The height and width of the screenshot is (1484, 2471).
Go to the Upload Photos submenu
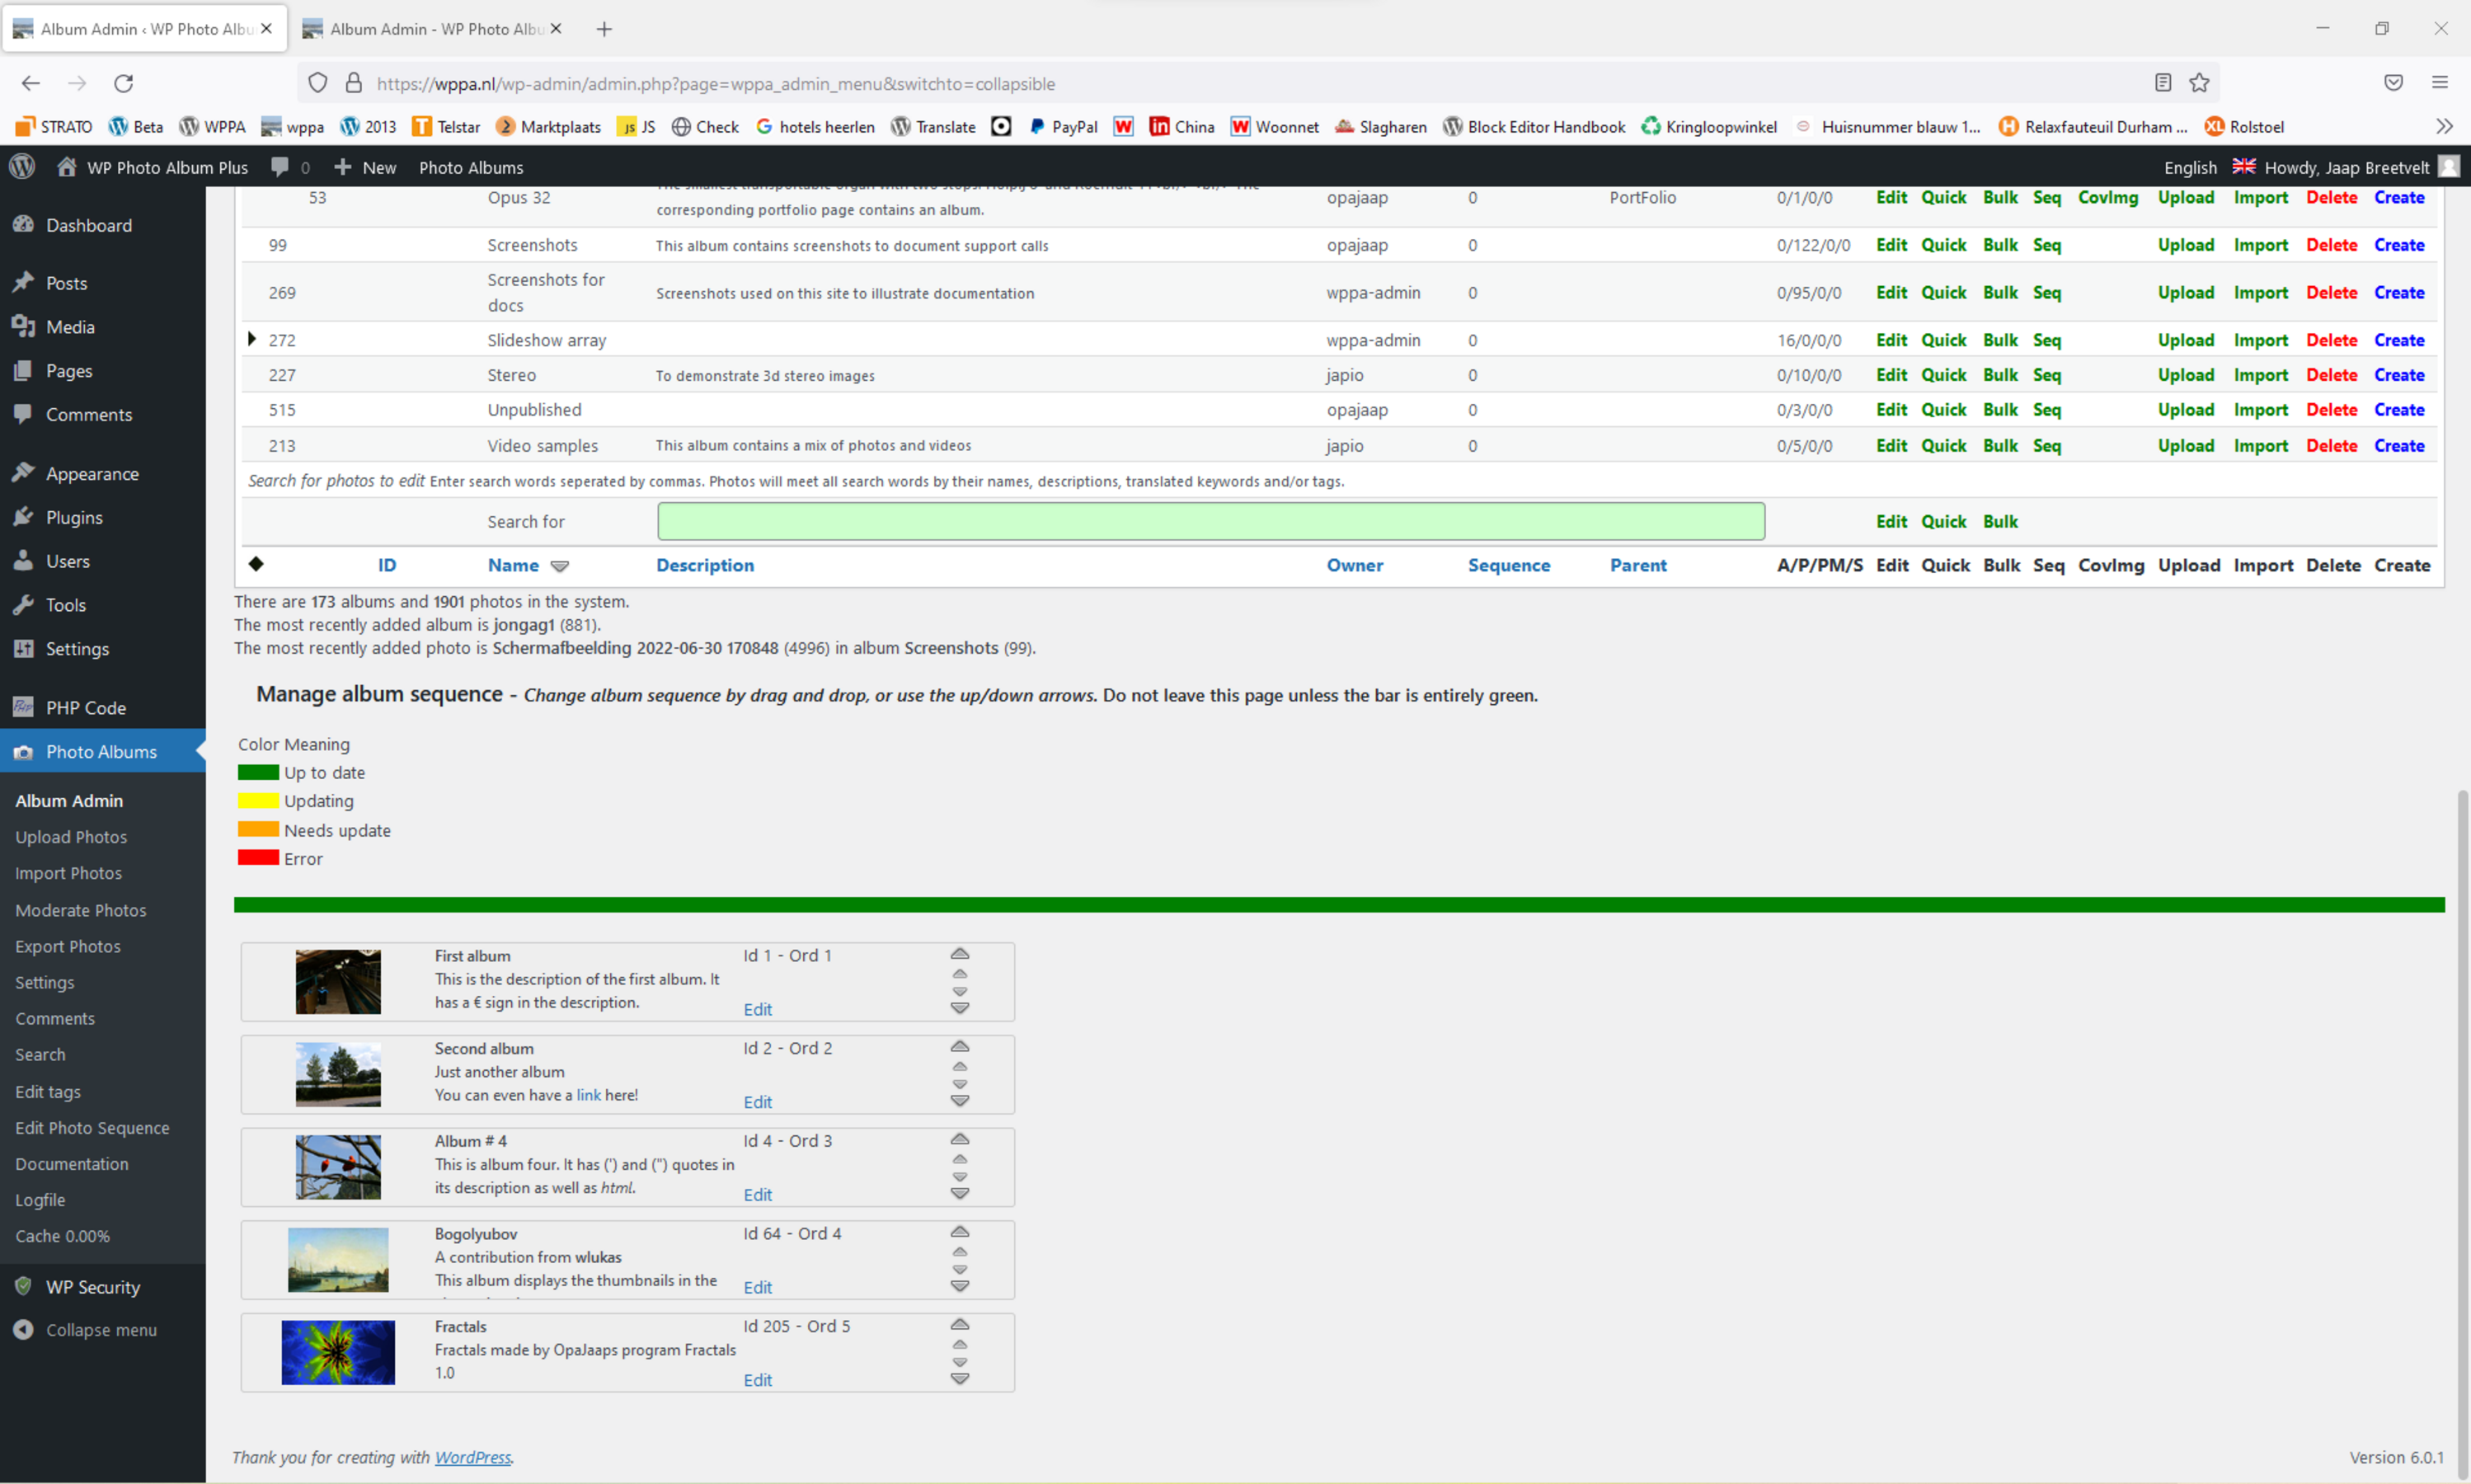71,837
